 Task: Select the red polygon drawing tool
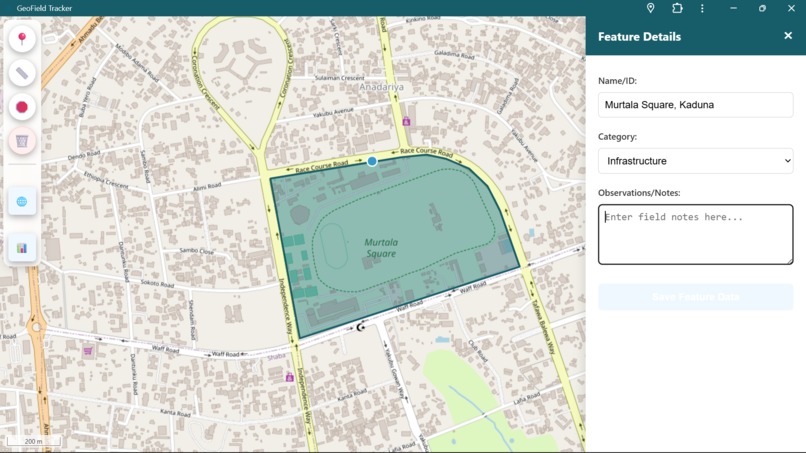pyautogui.click(x=22, y=107)
